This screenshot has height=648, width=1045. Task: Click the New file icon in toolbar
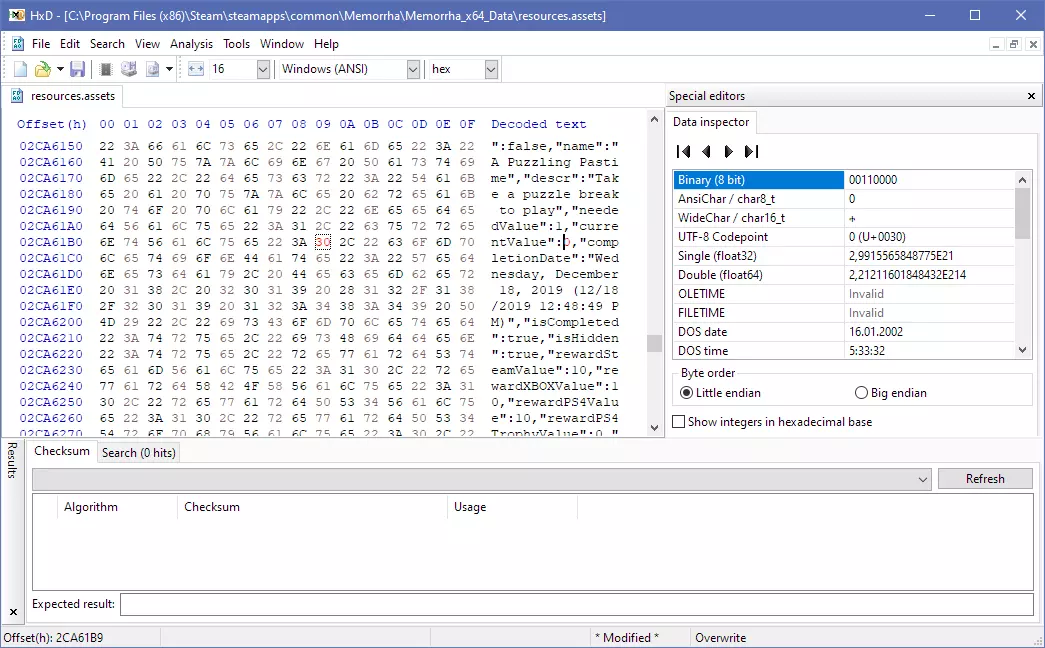click(20, 69)
